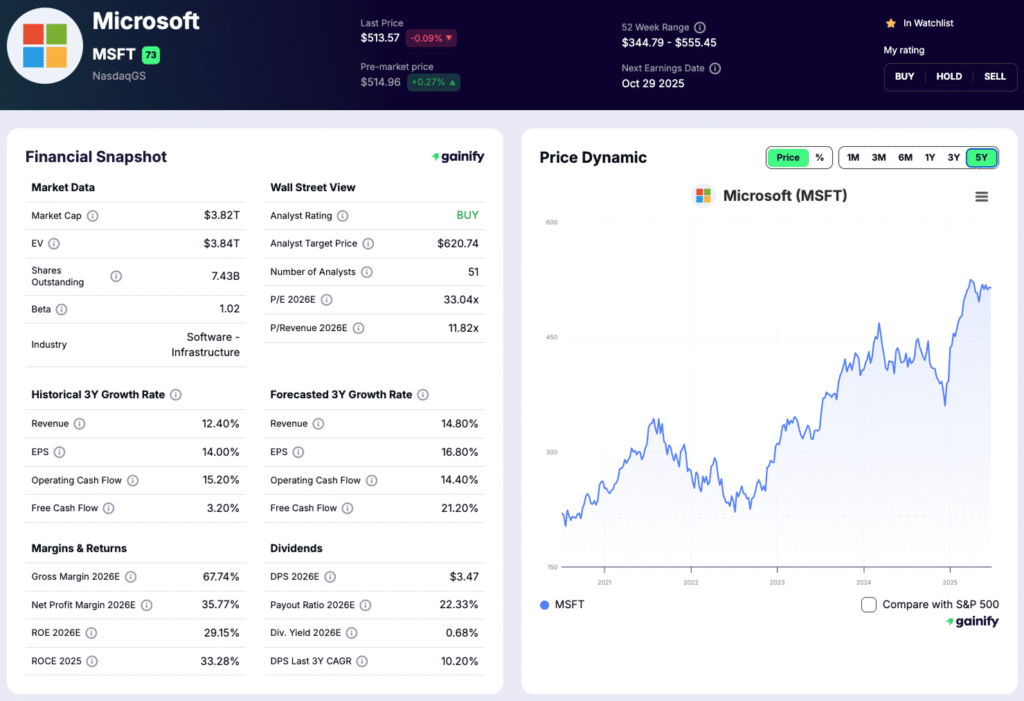1024x701 pixels.
Task: Click the Microsoft logo above the chart
Action: [702, 196]
